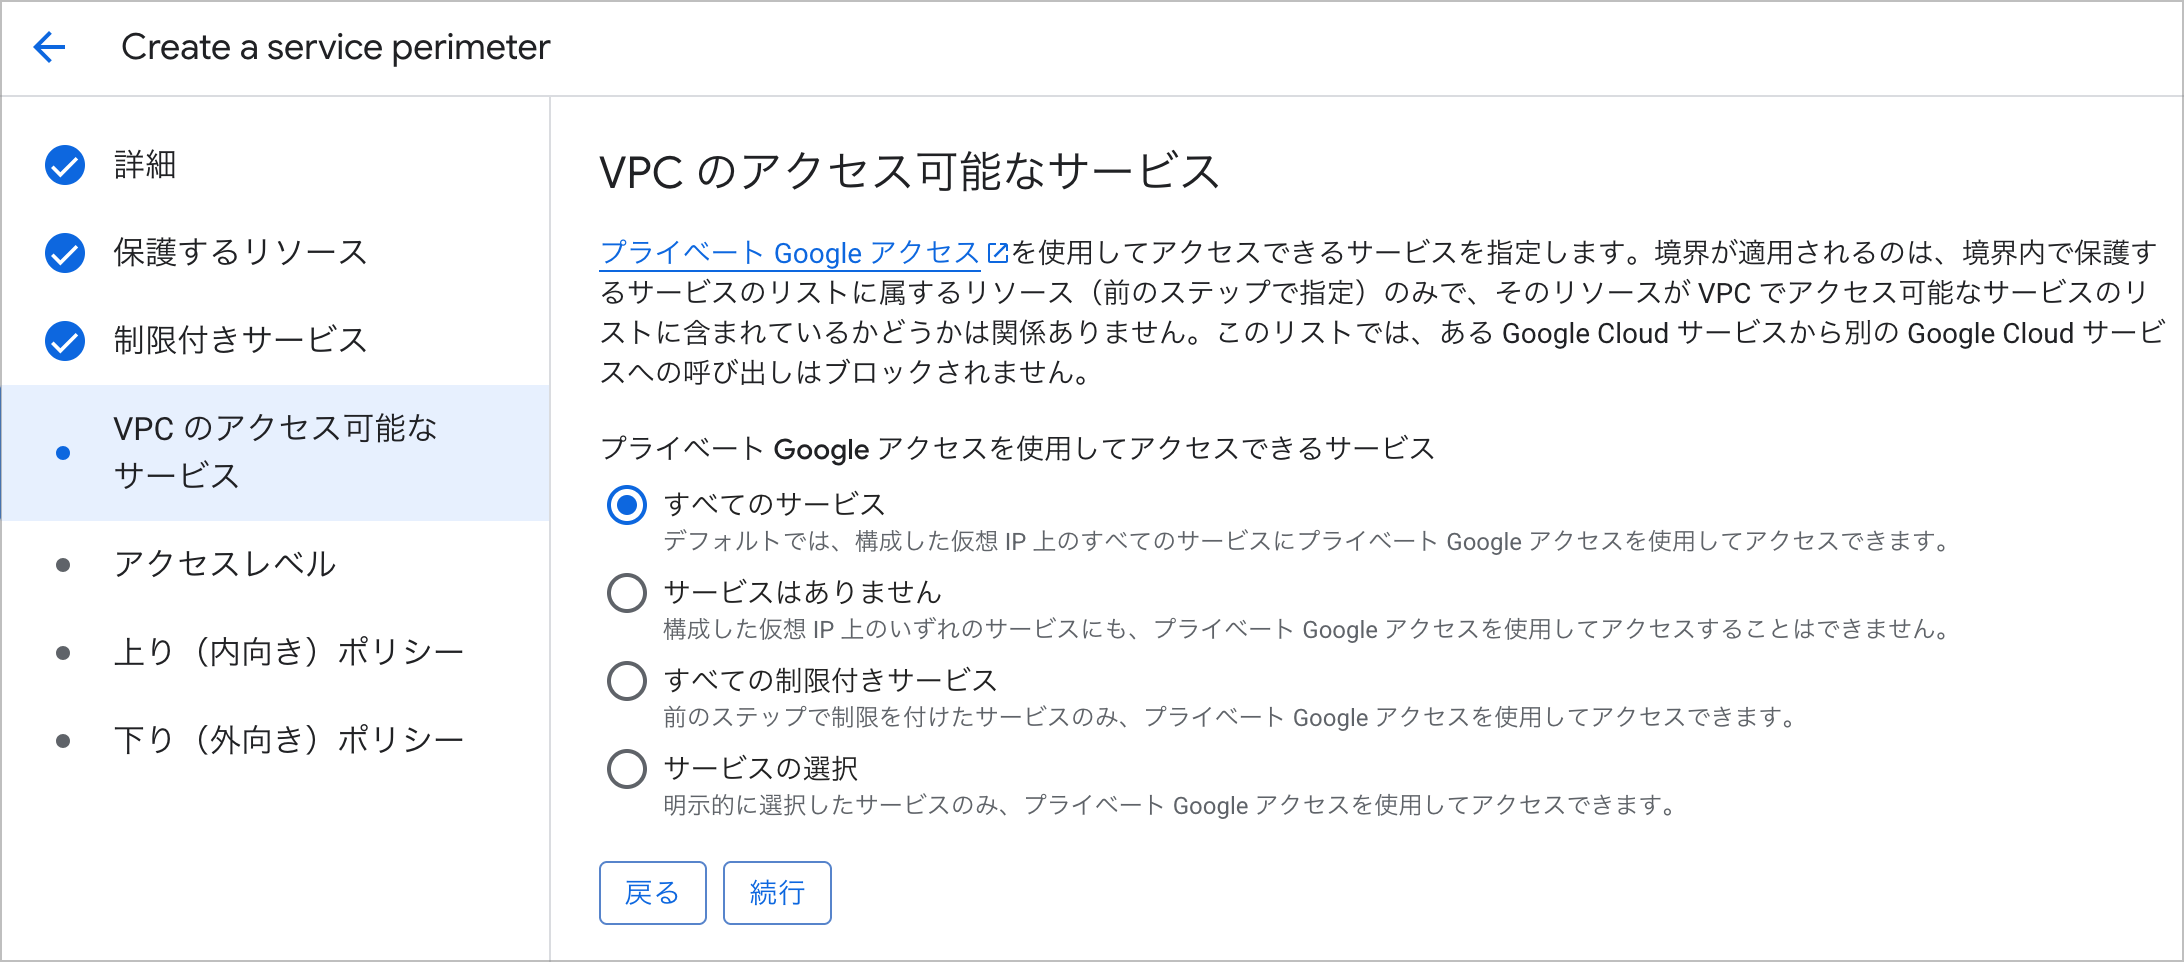Switch to the 制限付きサービス step
The image size is (2184, 962).
[x=240, y=341]
